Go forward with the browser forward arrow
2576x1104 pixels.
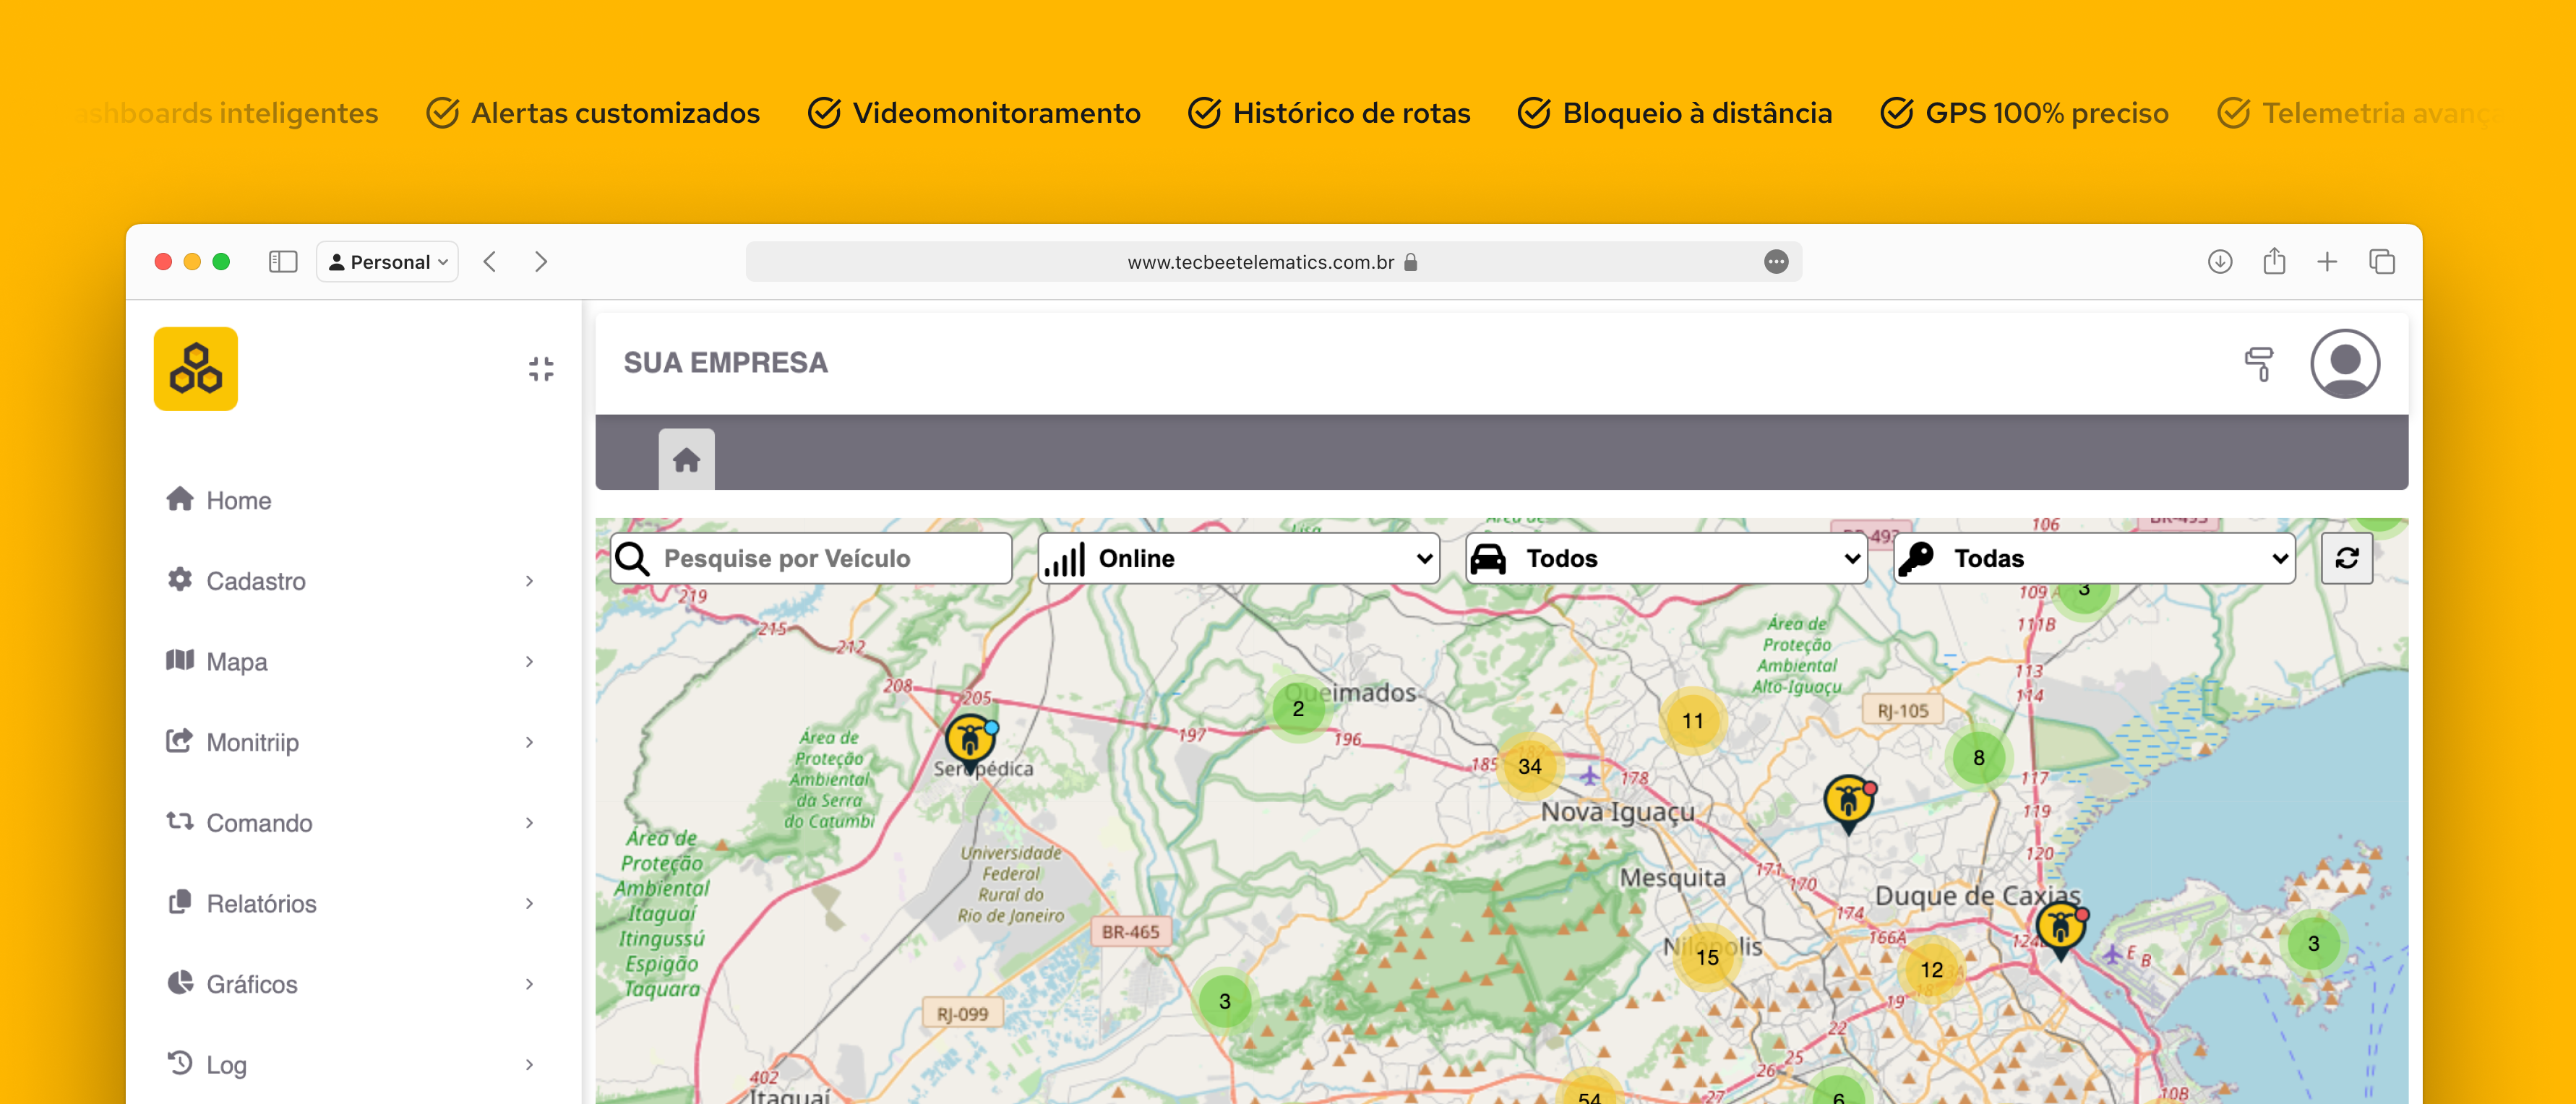[x=541, y=262]
